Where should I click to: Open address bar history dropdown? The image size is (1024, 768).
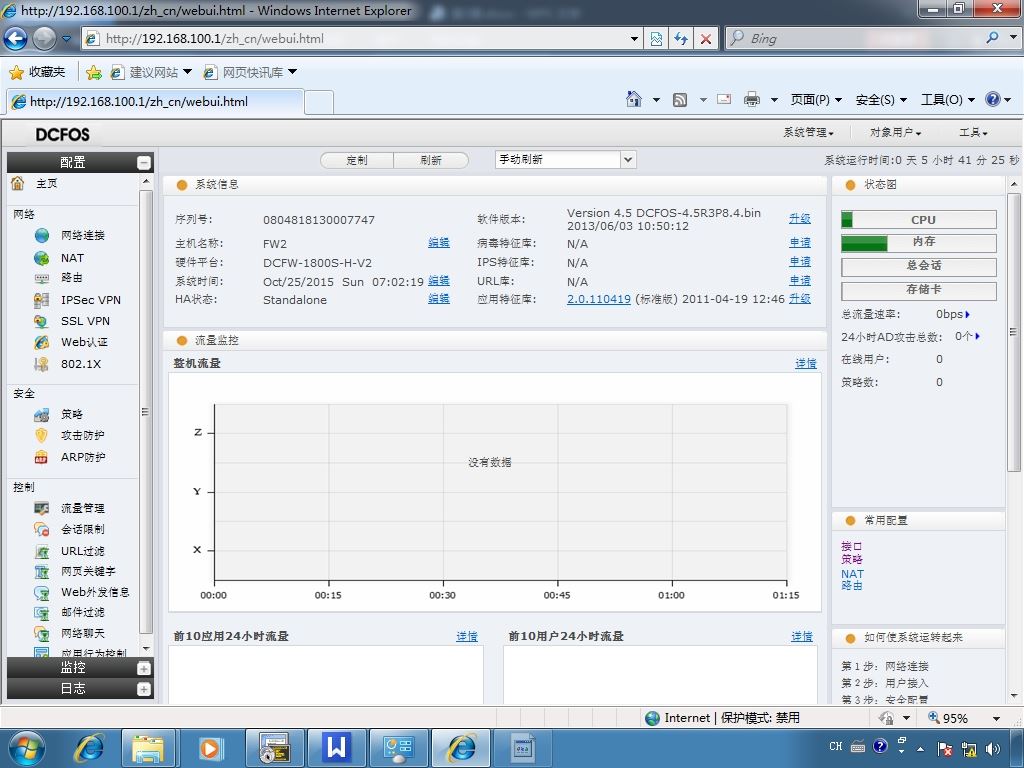(633, 39)
